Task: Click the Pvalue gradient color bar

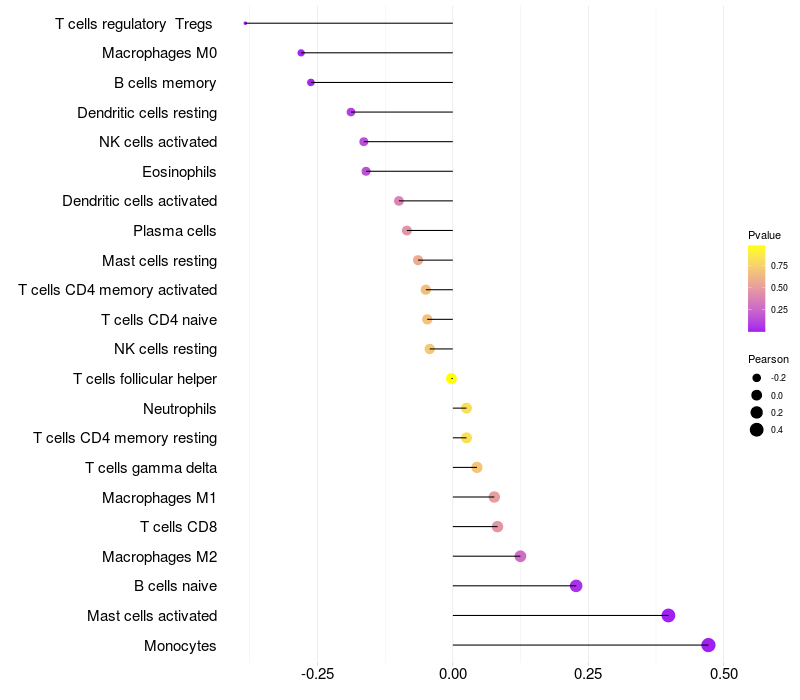Action: (757, 289)
